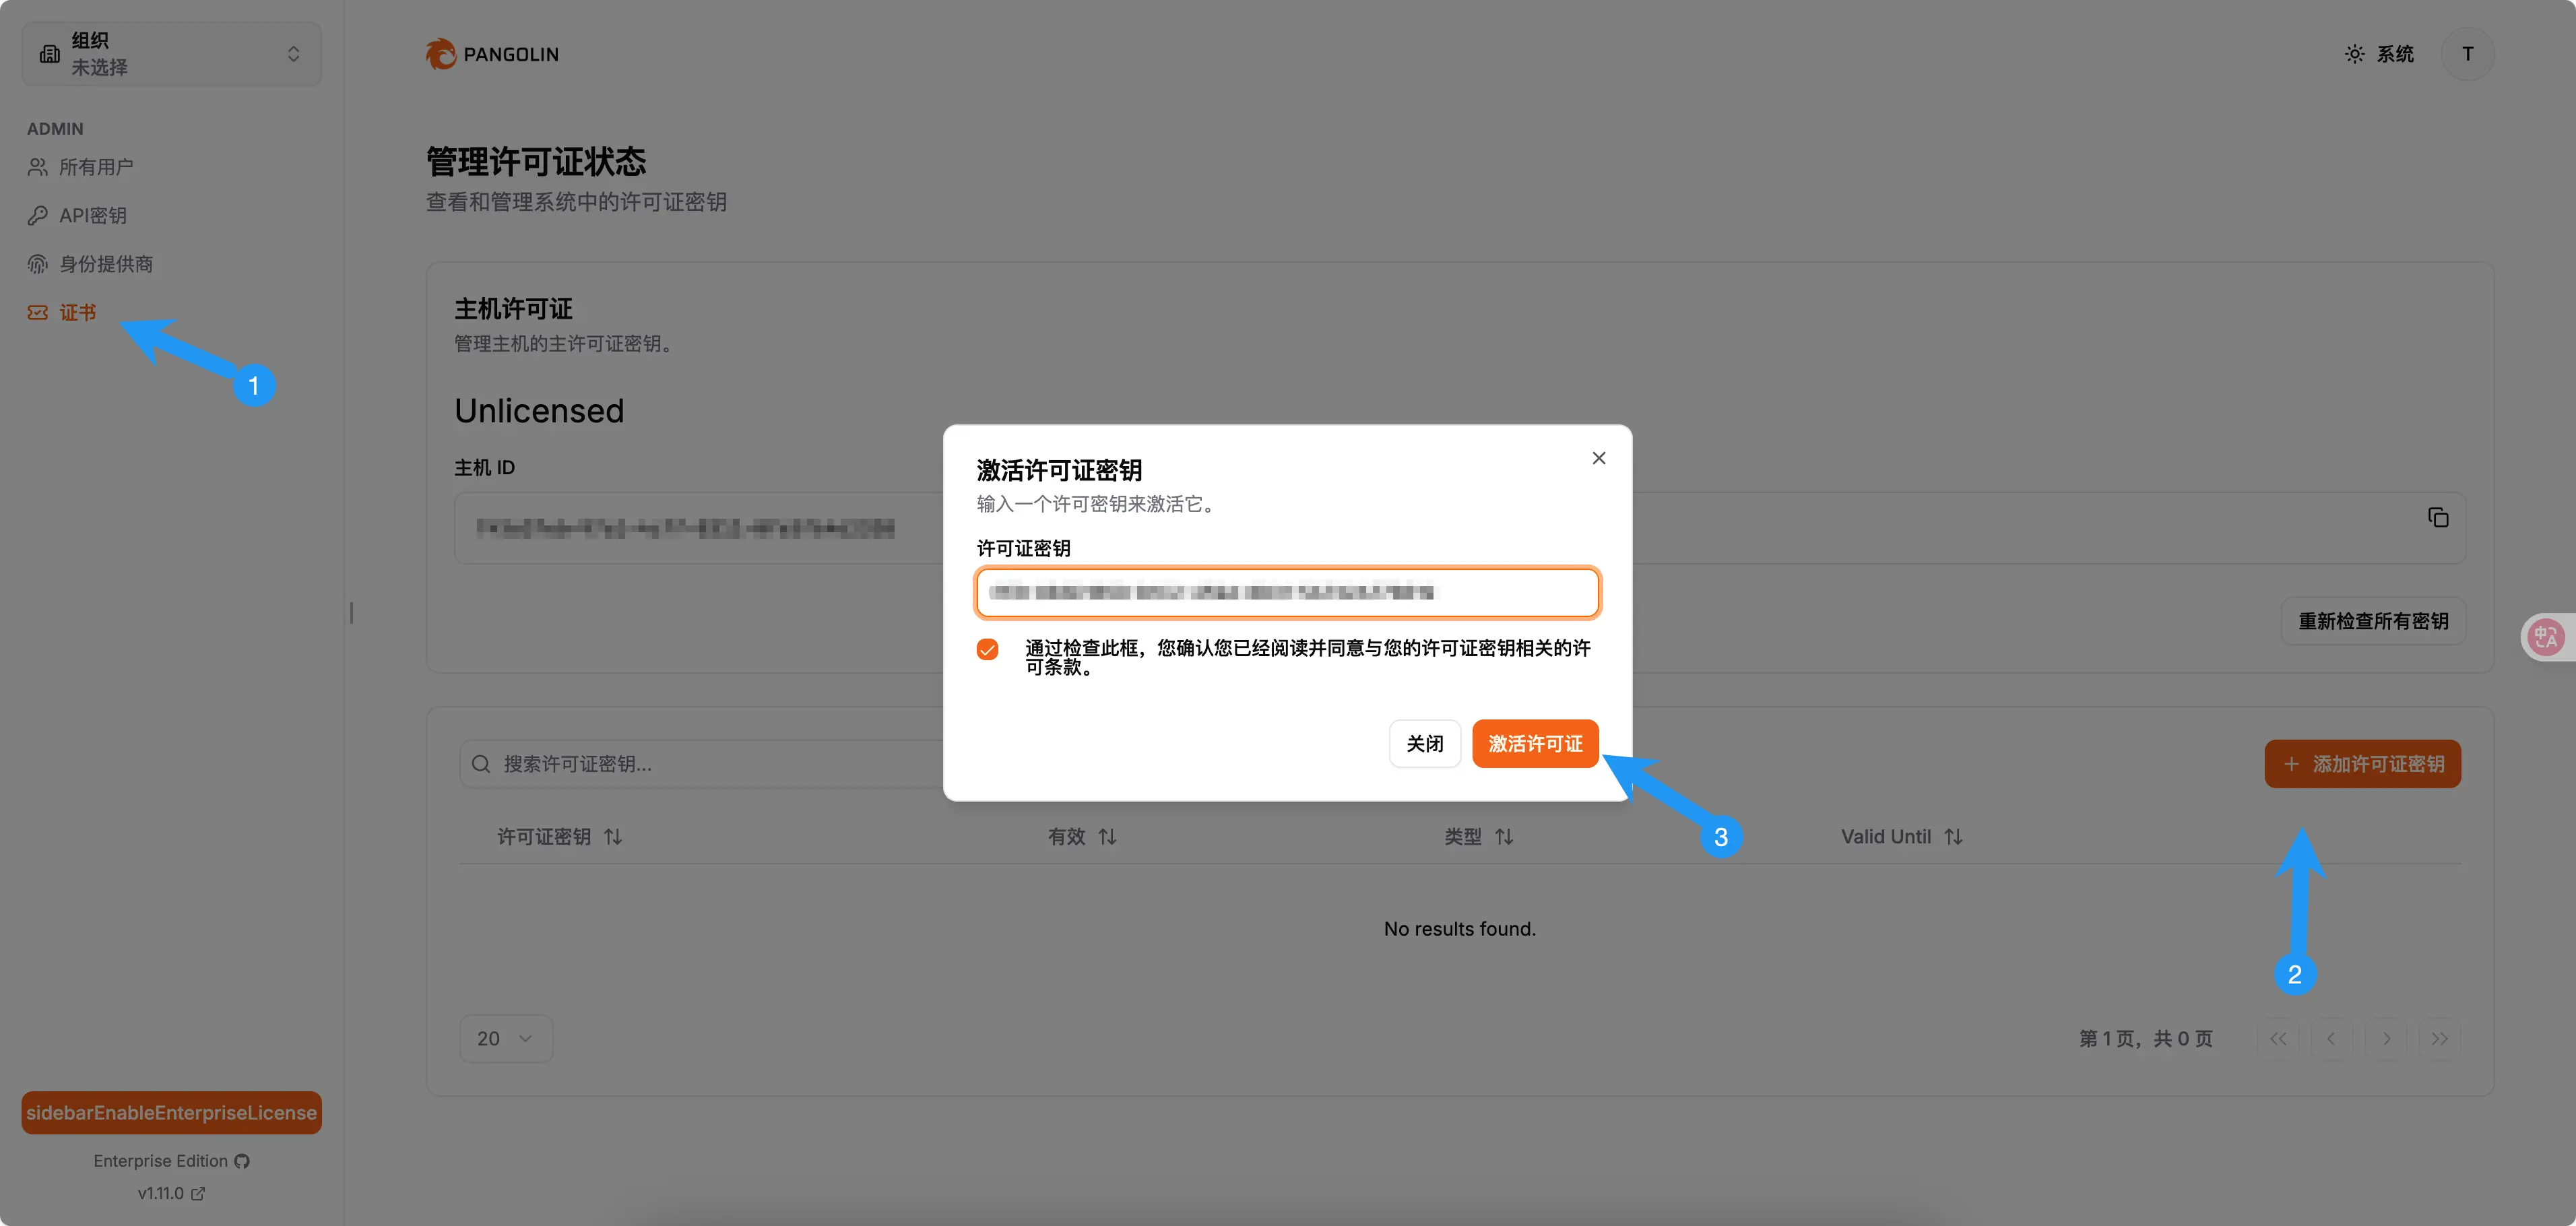2576x1226 pixels.
Task: Go to API密钥 sidebar item
Action: [92, 215]
